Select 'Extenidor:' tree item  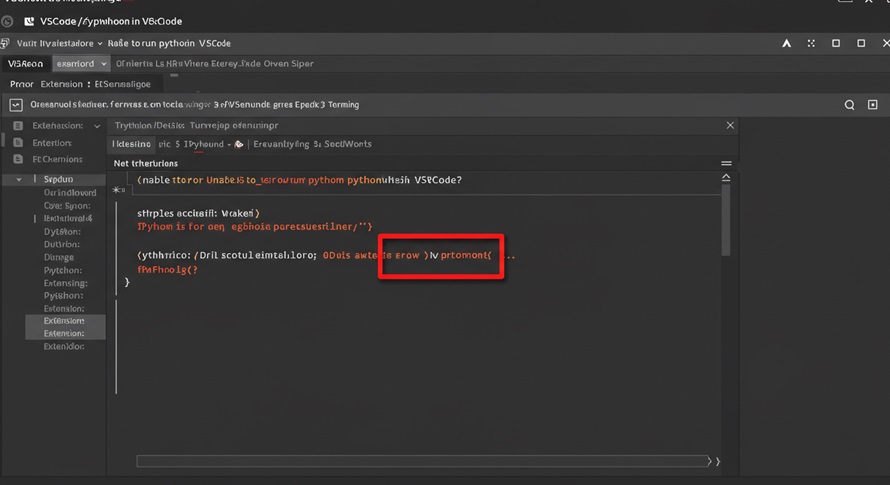(x=64, y=346)
